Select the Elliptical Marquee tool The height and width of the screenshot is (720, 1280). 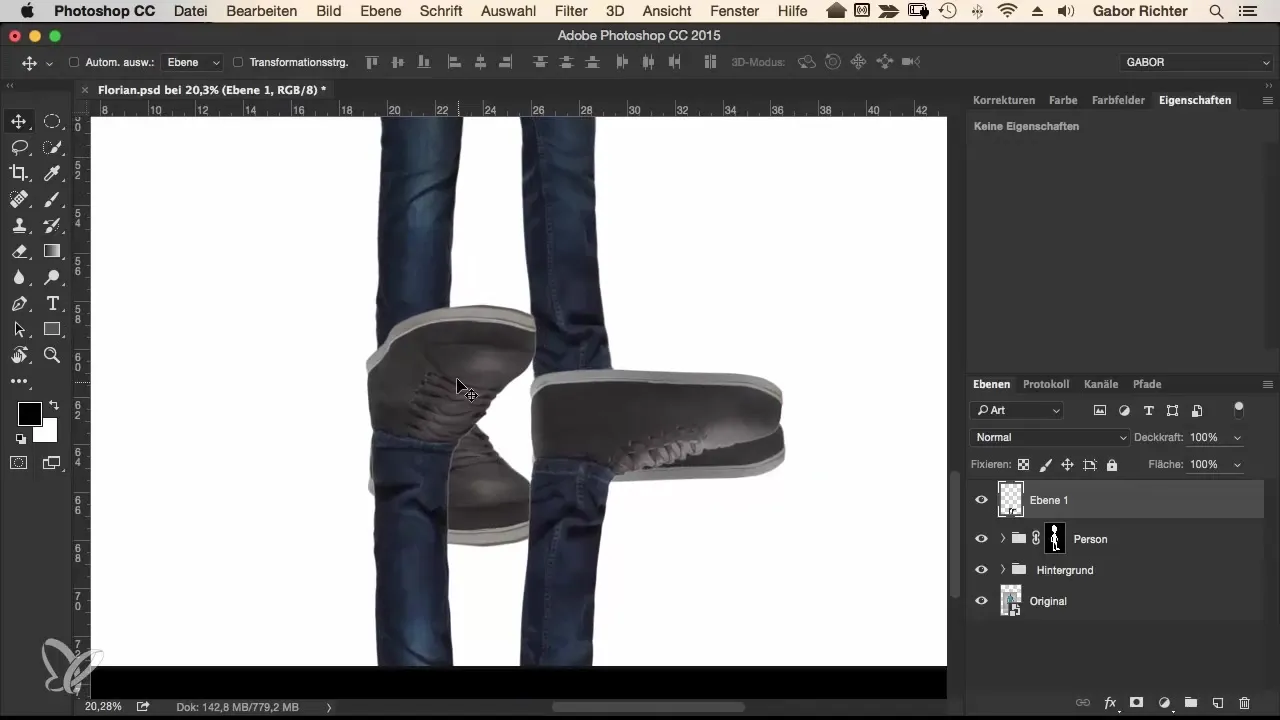tap(52, 122)
